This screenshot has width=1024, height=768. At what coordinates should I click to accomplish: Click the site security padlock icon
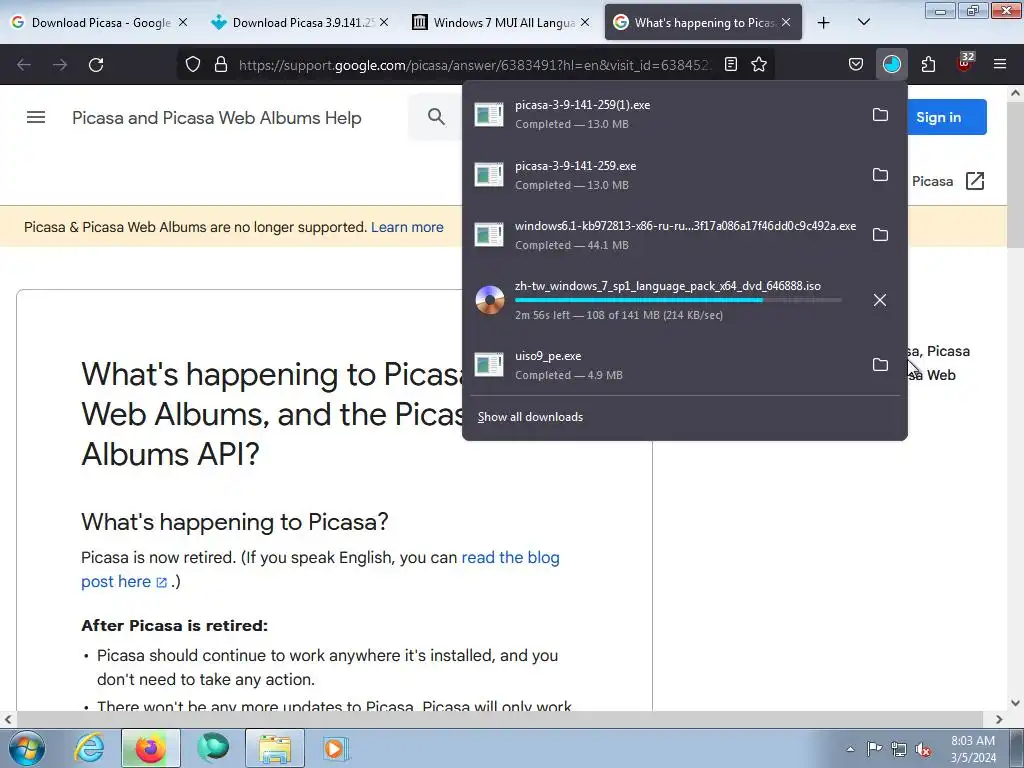pos(221,64)
